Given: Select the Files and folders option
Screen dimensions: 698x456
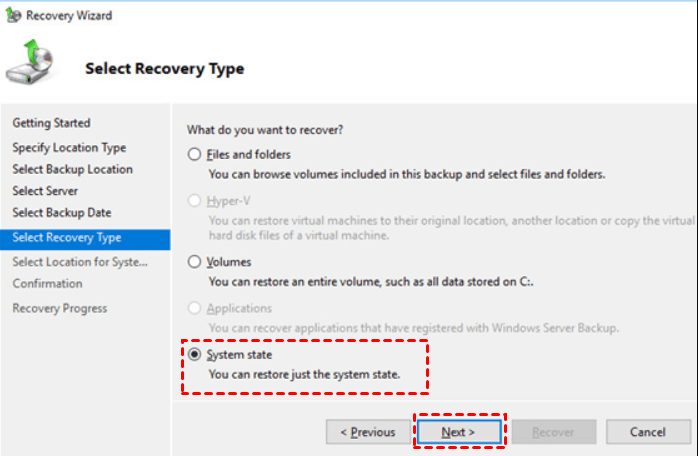Looking at the screenshot, I should pyautogui.click(x=194, y=155).
